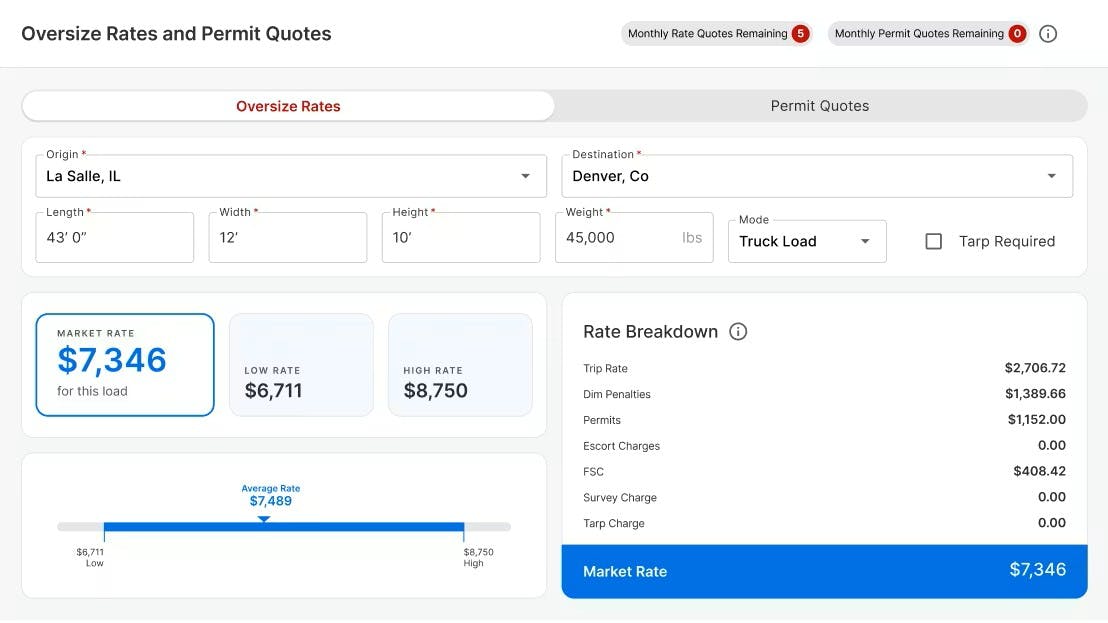Viewport: 1108px width, 623px height.
Task: Click the info icon beside Monthly Permit Quotes
Action: pos(1047,34)
